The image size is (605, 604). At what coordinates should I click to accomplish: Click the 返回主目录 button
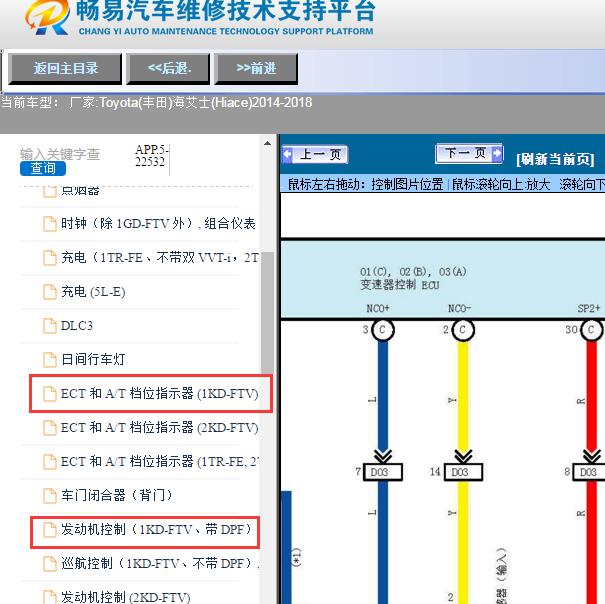point(65,69)
